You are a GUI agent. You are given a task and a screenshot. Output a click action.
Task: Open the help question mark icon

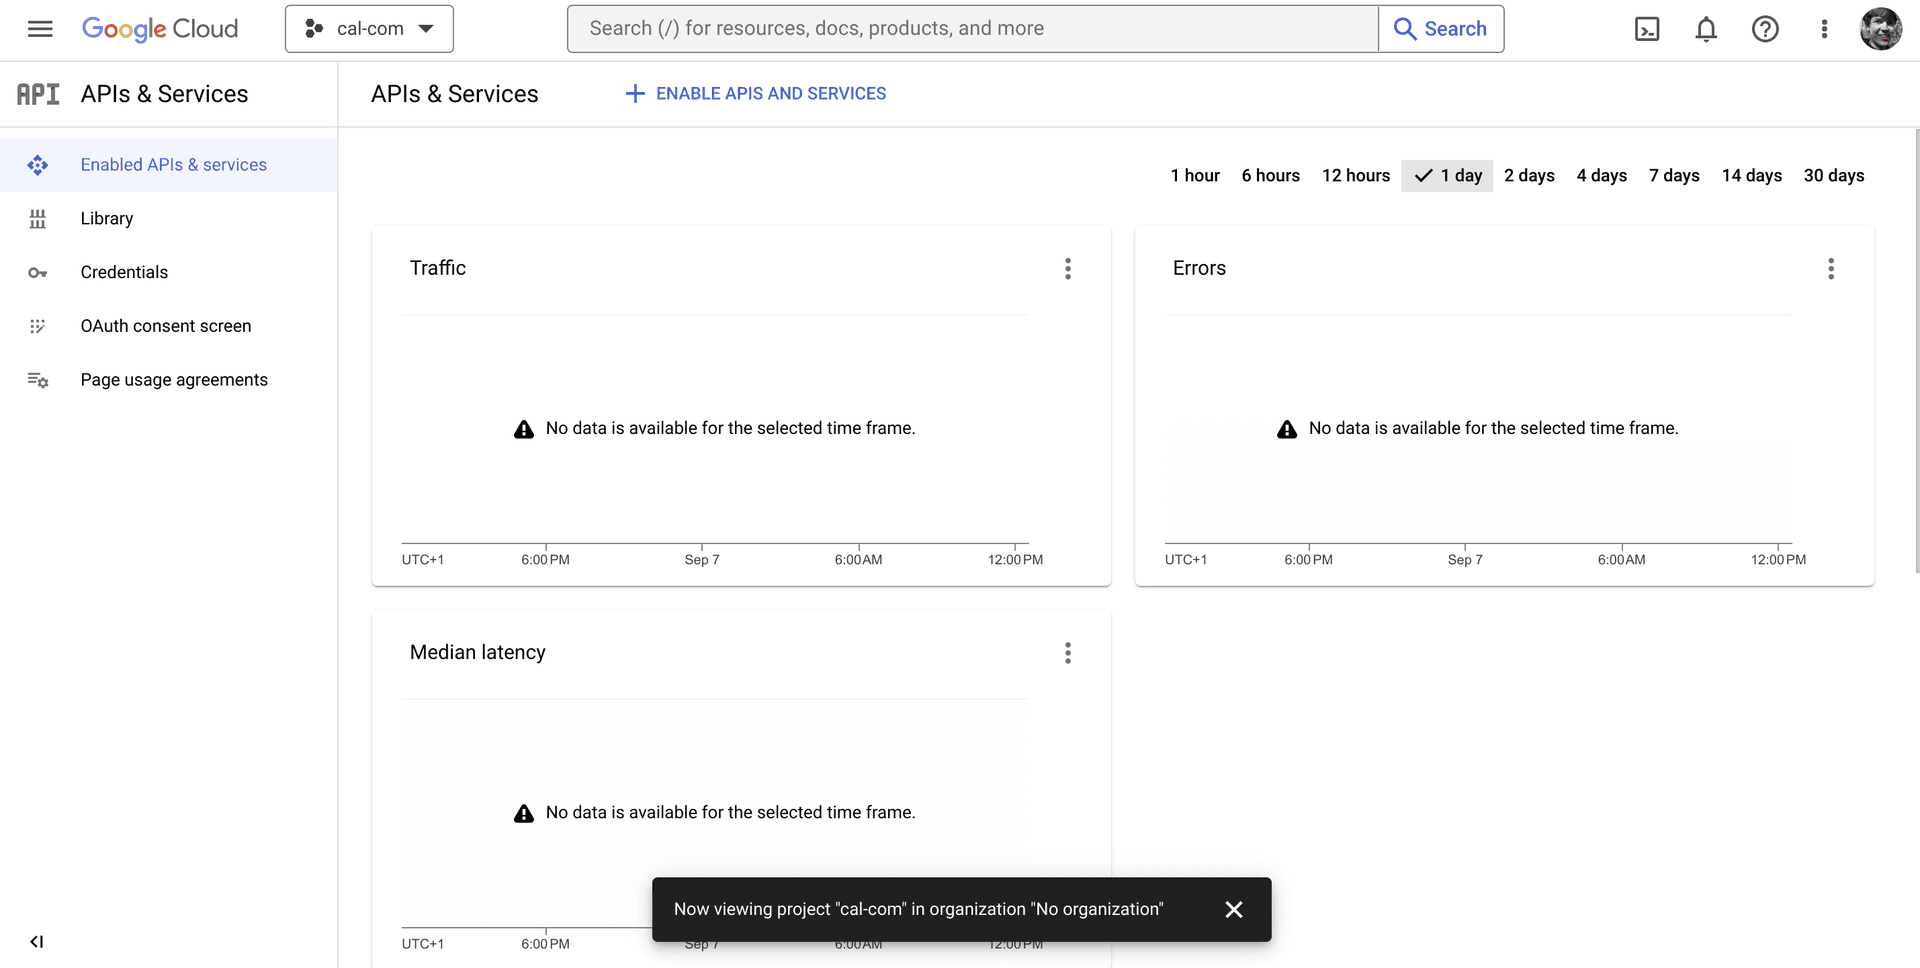tap(1764, 29)
